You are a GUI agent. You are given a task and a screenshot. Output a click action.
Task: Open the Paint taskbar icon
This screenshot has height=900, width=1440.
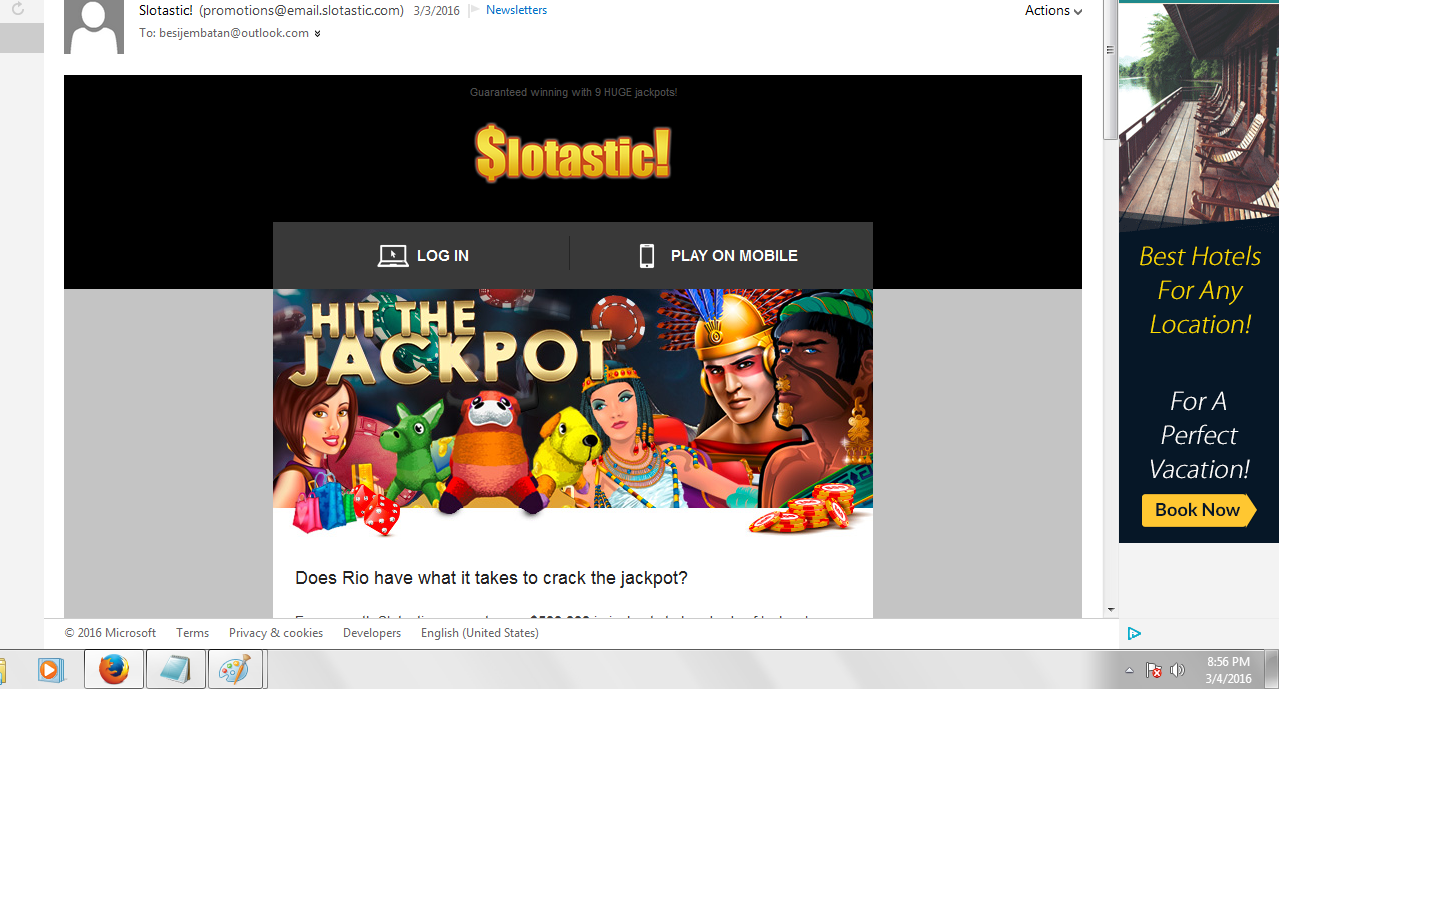(x=235, y=669)
